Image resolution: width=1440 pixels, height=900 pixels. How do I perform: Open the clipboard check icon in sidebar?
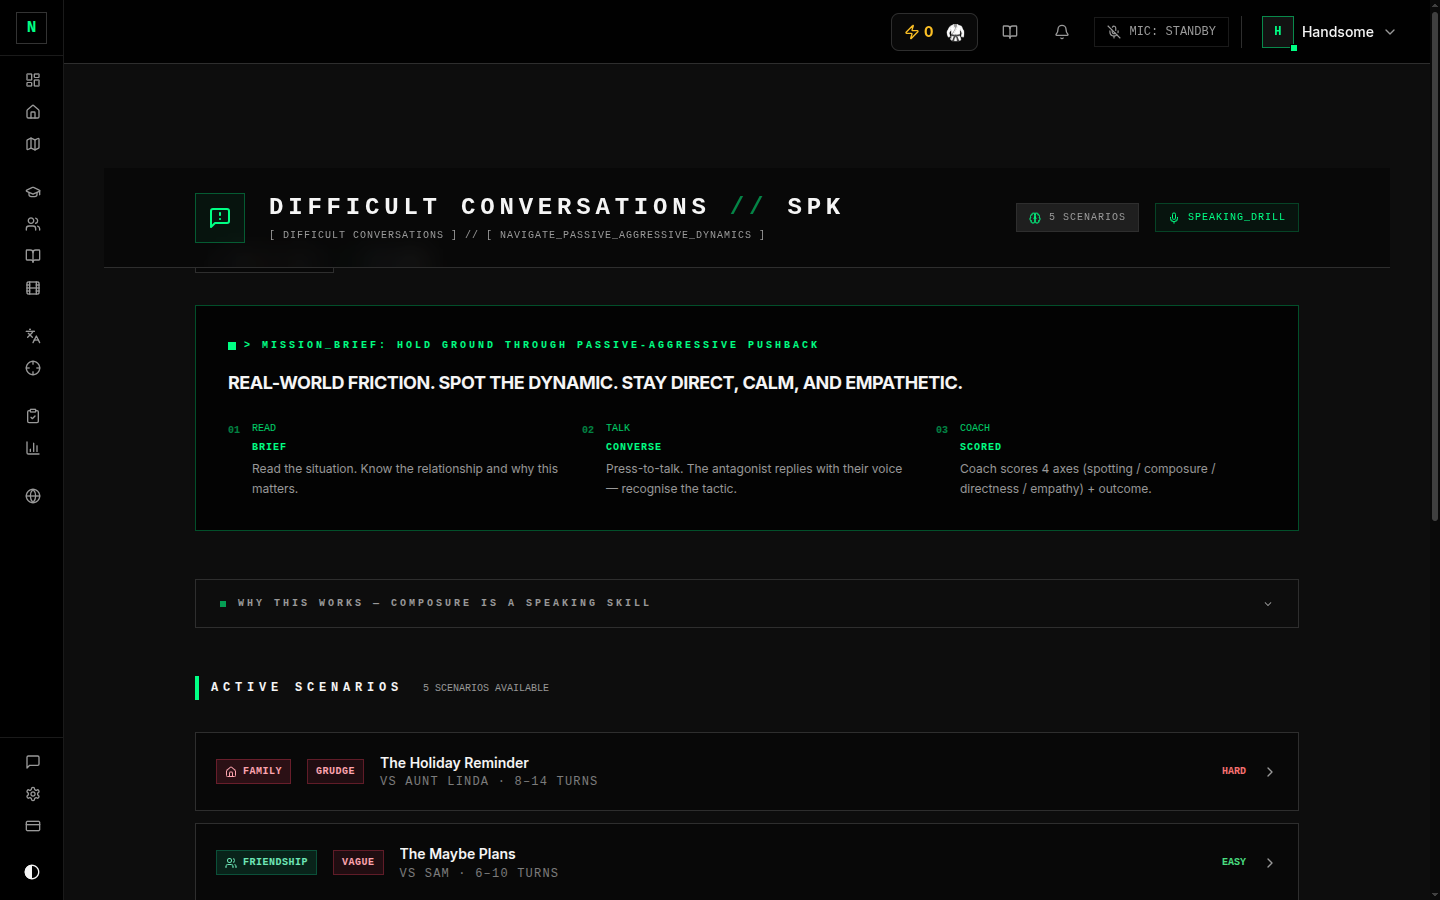click(x=33, y=416)
